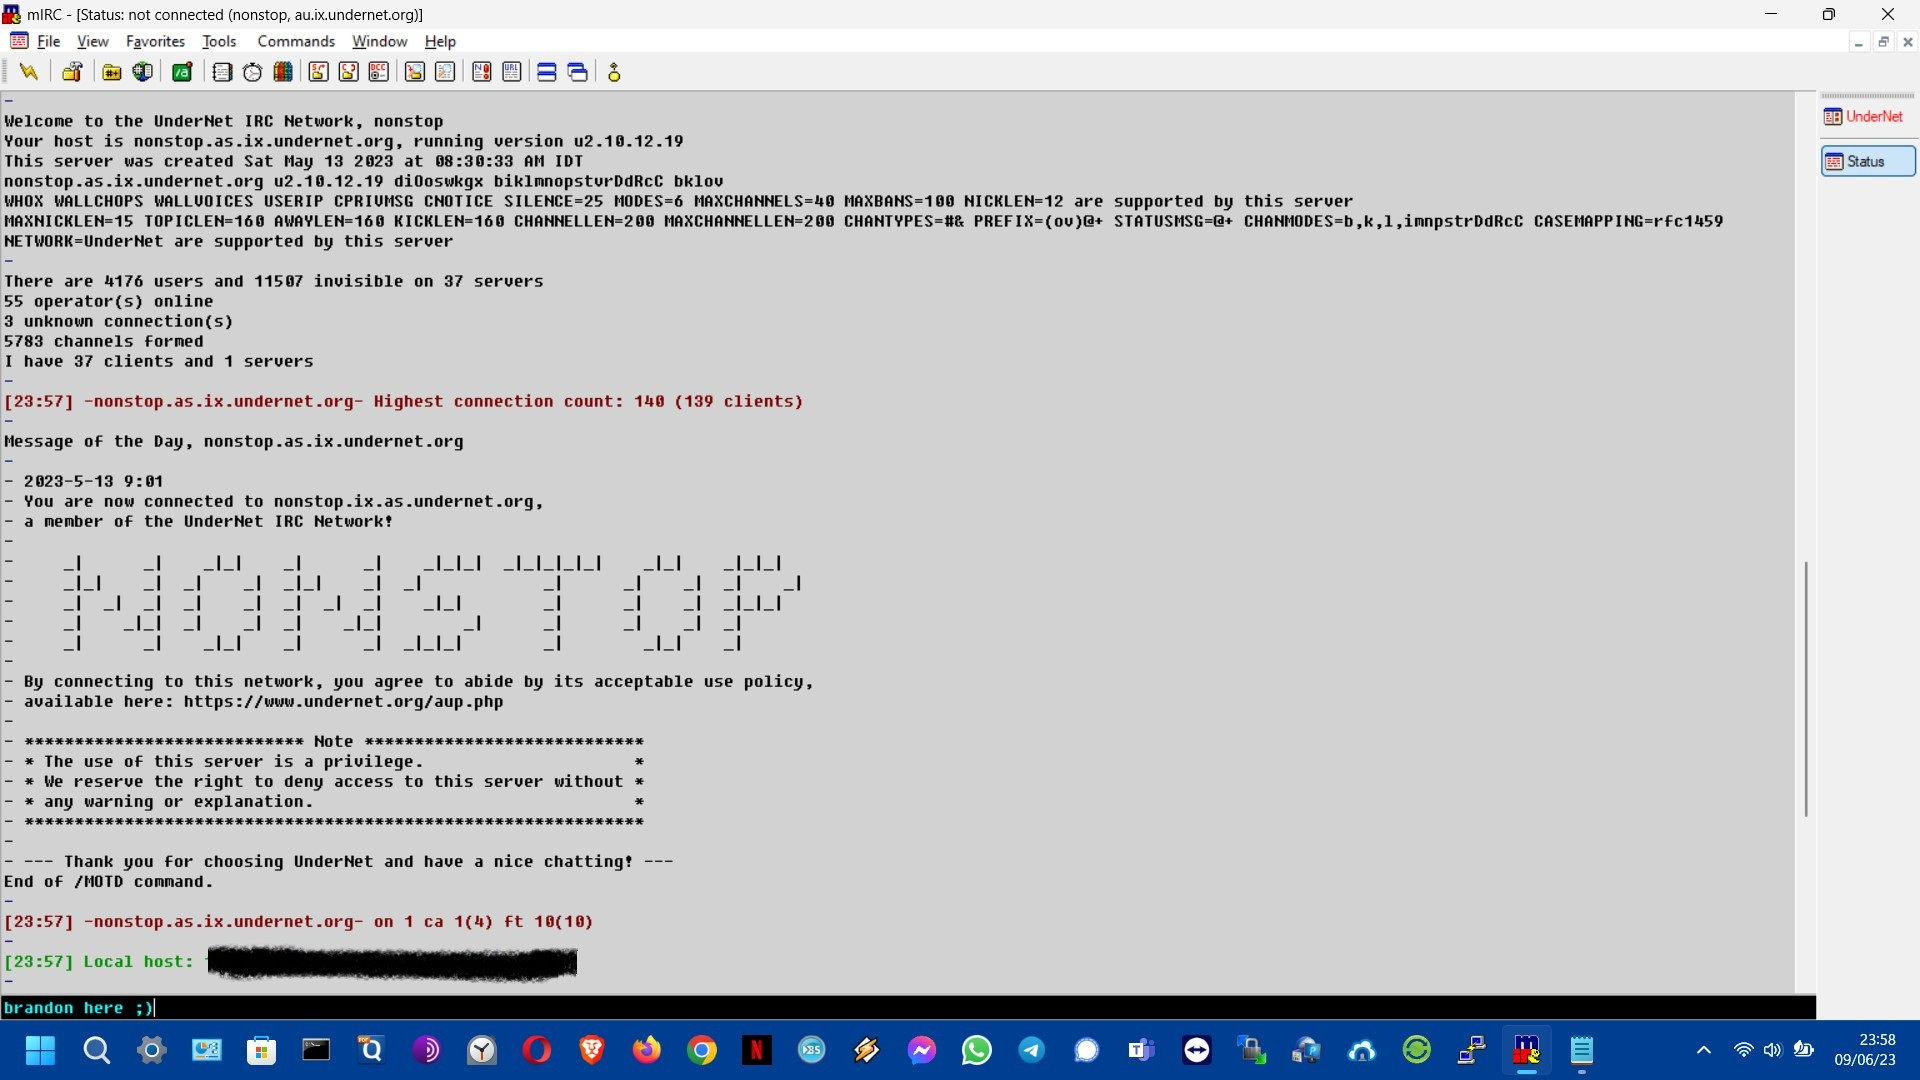Click 'Message of the Day' header line
The height and width of the screenshot is (1080, 1920).
[233, 442]
